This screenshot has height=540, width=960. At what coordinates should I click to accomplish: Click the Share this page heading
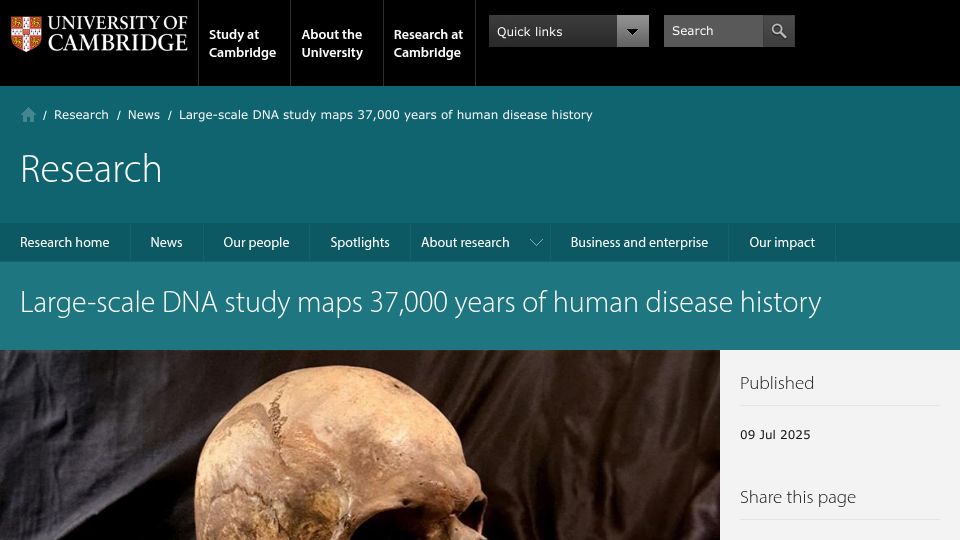[x=798, y=497]
